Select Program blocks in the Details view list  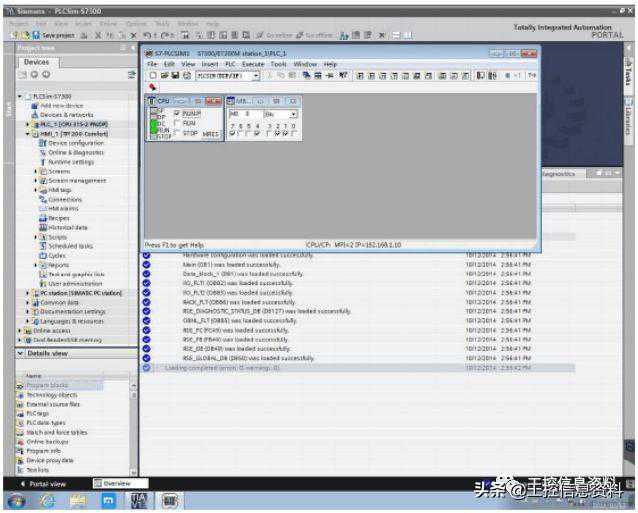45,385
